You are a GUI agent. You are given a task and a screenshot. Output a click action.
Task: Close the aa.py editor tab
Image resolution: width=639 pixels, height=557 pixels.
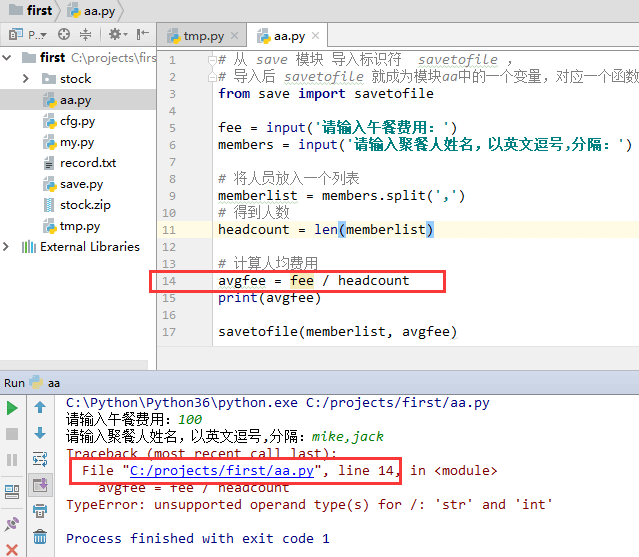click(x=315, y=36)
